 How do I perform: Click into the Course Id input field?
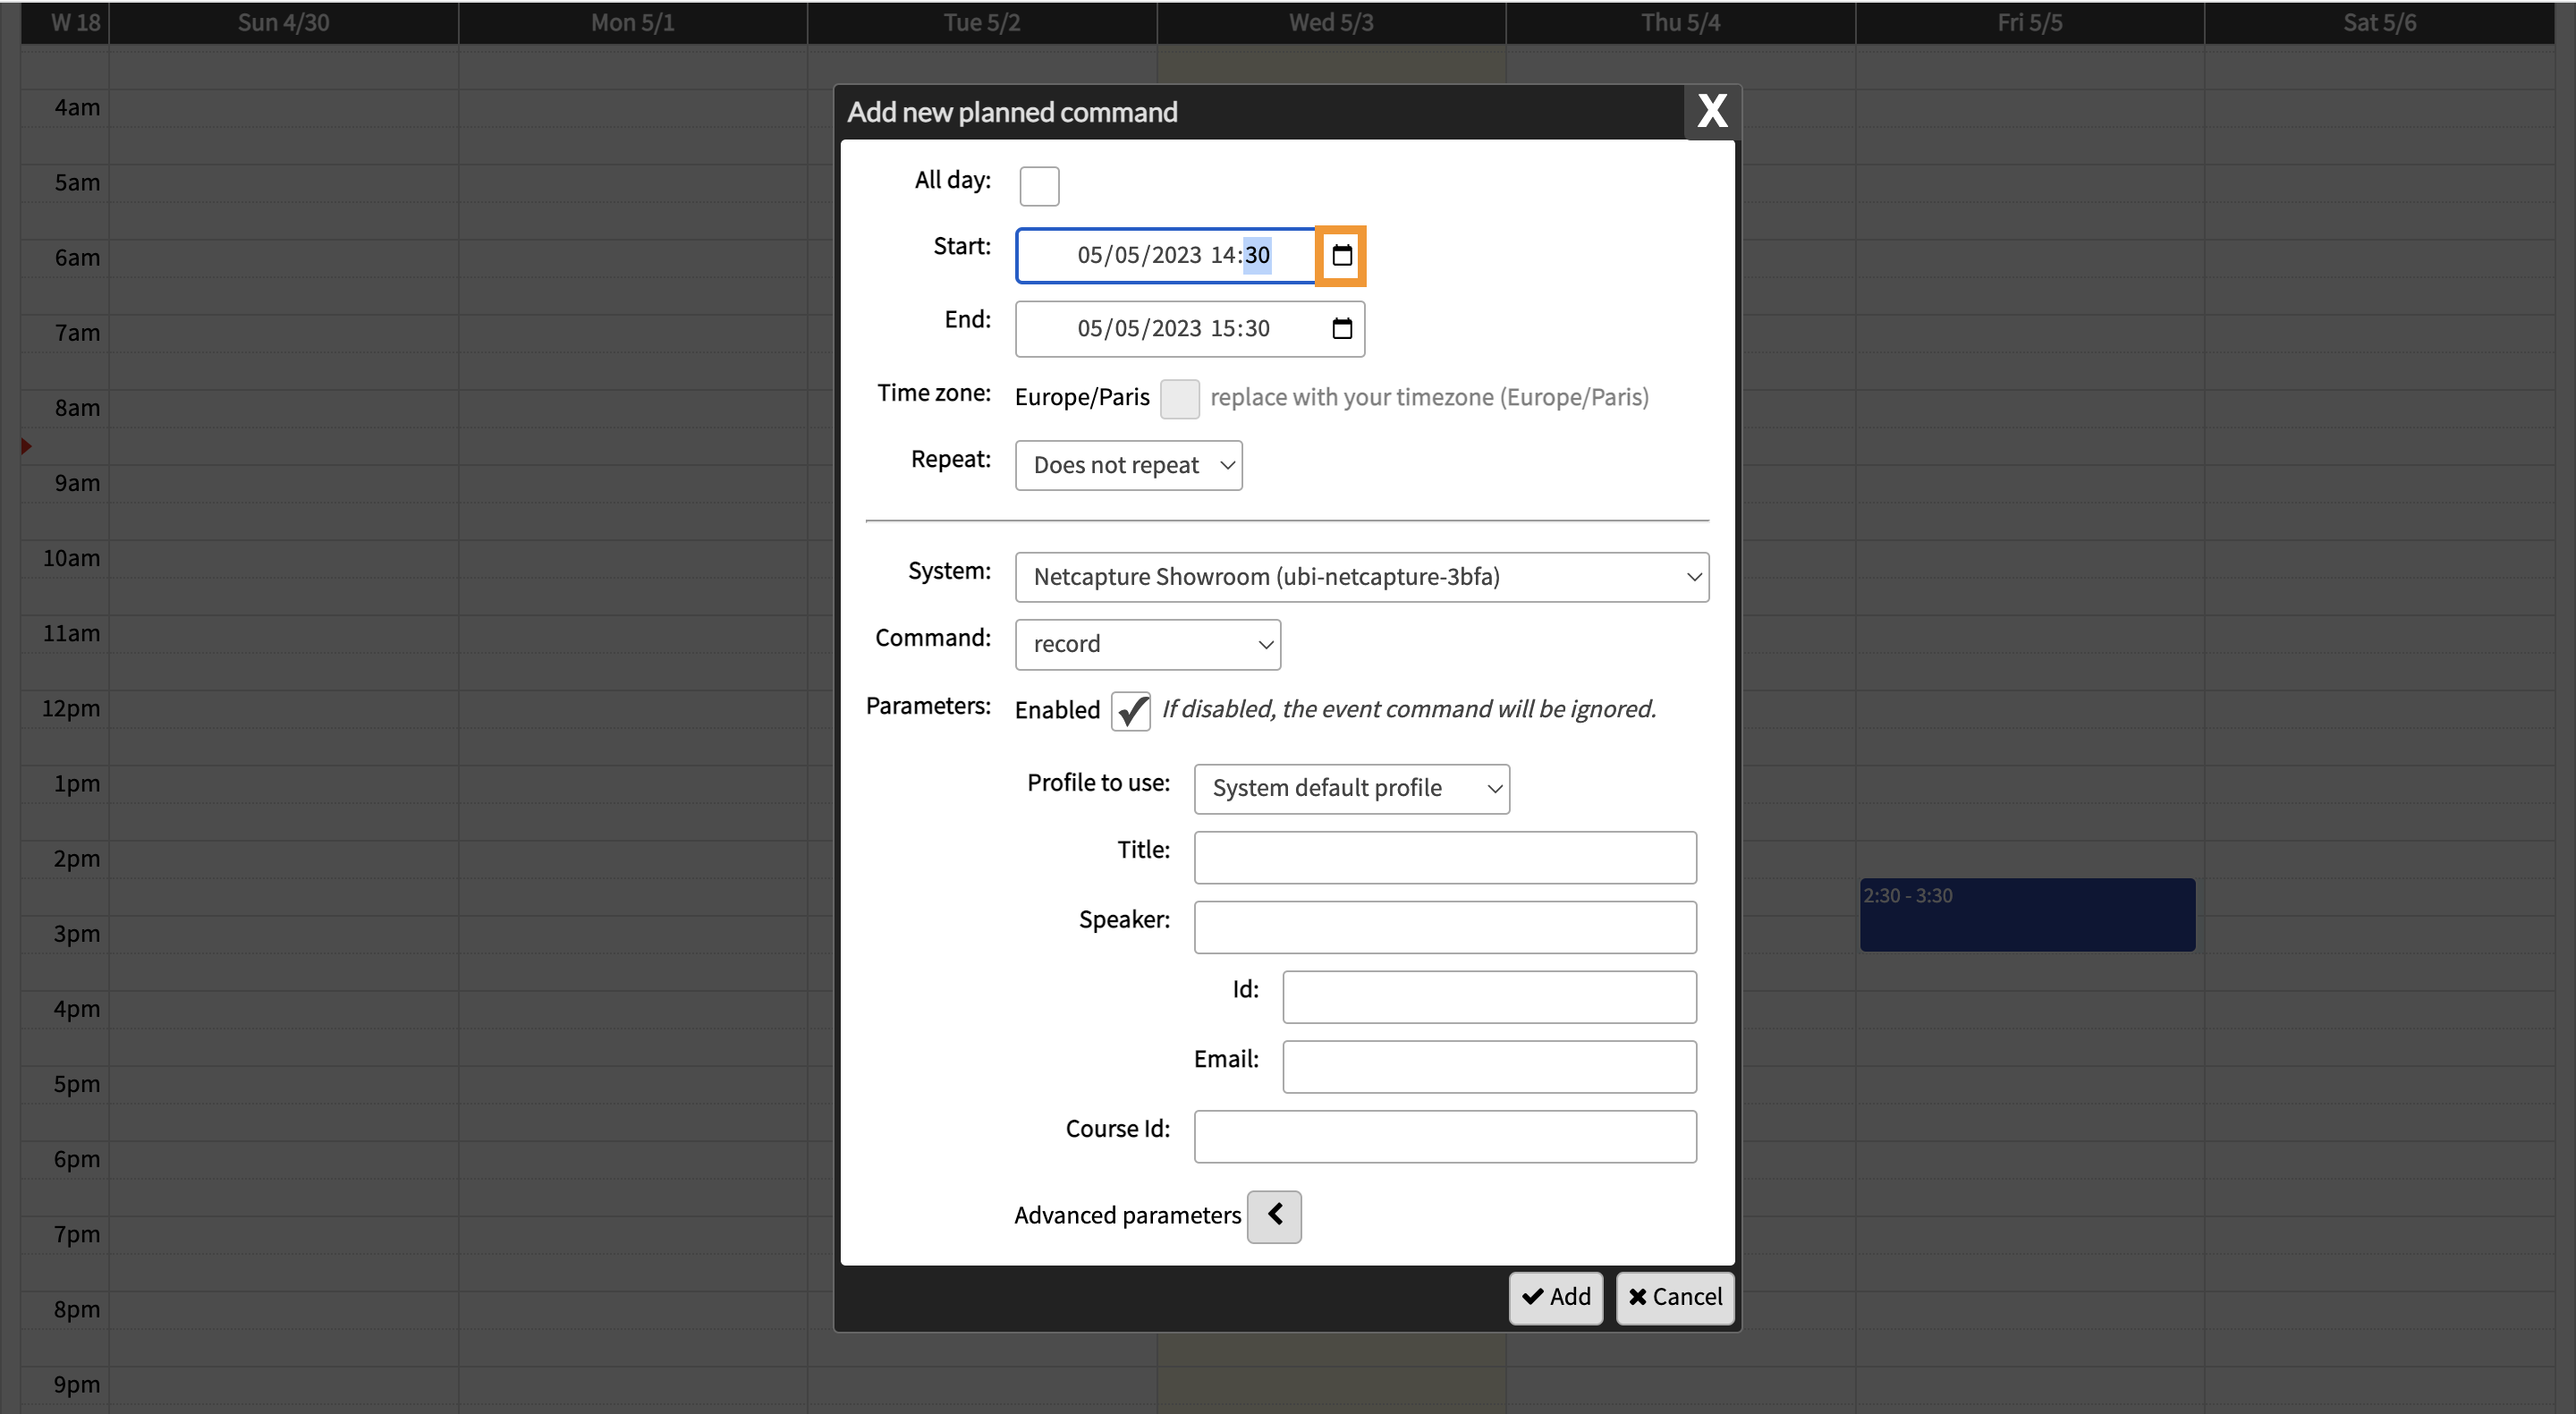(1444, 1137)
